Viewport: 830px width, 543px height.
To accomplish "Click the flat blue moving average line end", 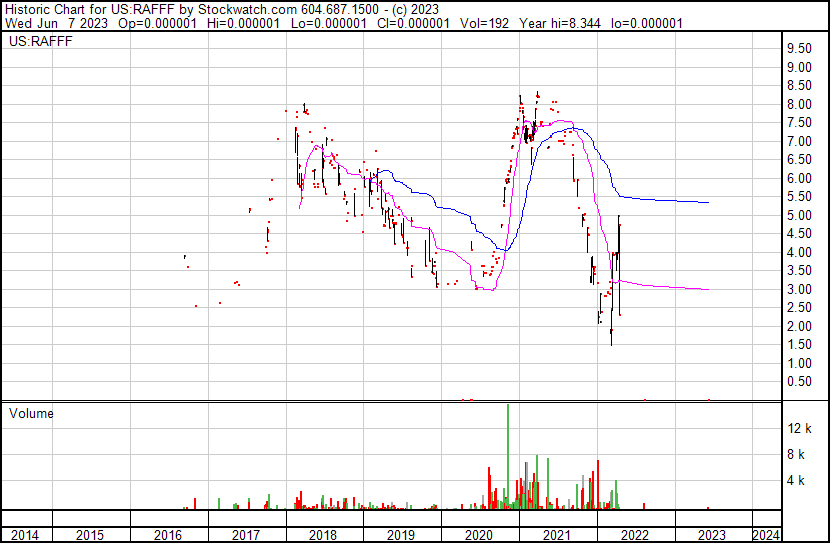I will click(x=707, y=202).
